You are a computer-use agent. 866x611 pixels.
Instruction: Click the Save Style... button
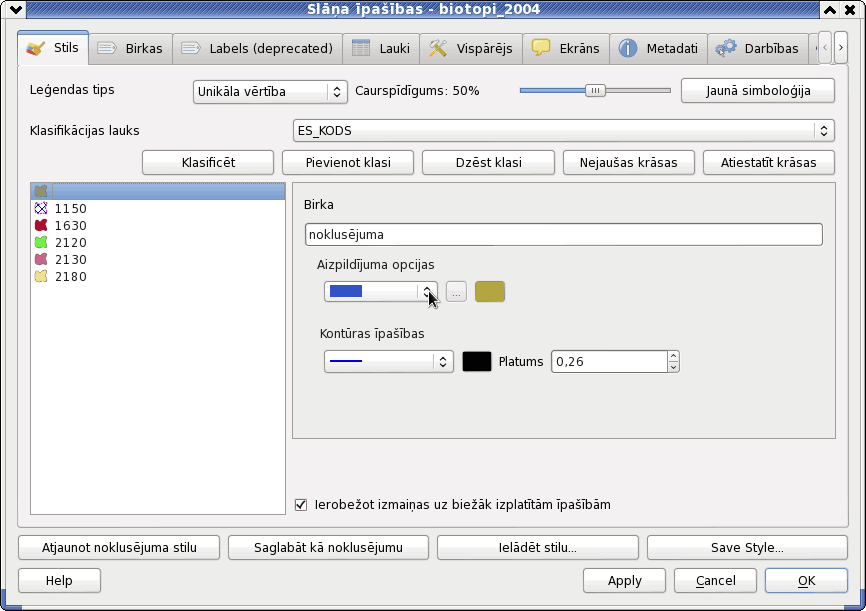(x=747, y=547)
